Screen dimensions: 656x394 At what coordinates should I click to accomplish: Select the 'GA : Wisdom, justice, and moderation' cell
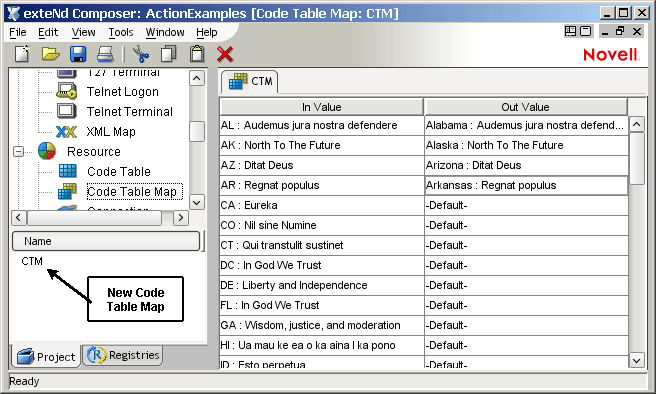(x=322, y=325)
